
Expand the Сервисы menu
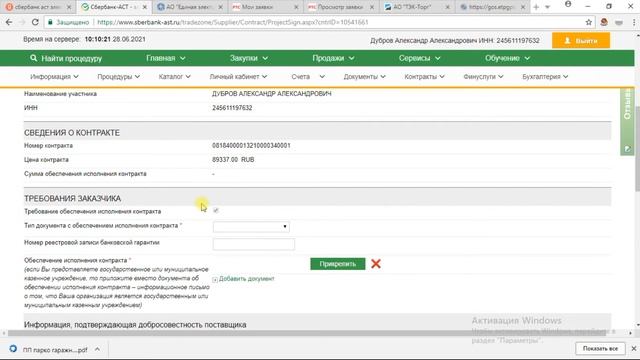click(419, 58)
